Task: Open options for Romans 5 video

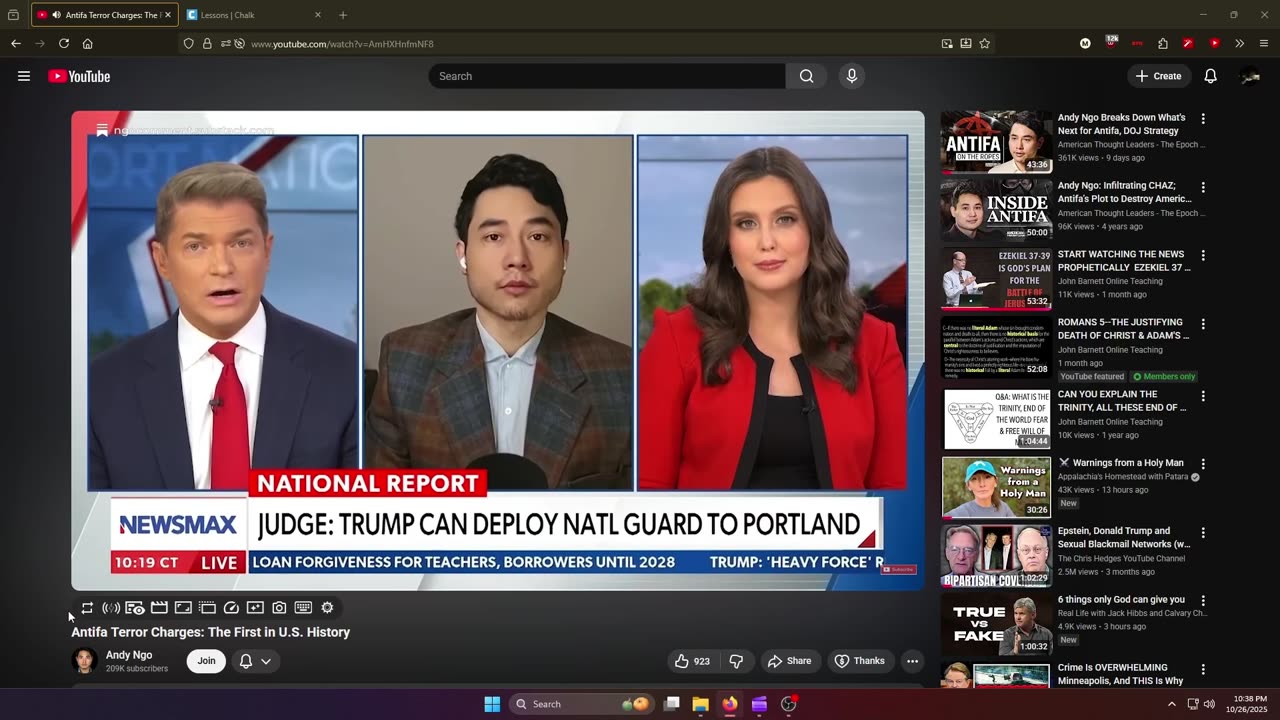Action: coord(1203,324)
